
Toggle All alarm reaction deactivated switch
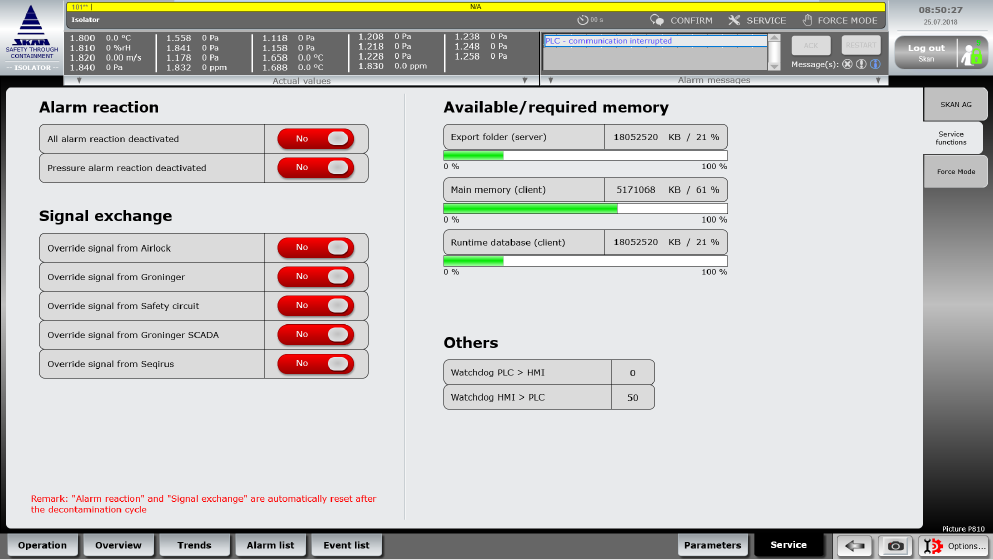coord(315,139)
